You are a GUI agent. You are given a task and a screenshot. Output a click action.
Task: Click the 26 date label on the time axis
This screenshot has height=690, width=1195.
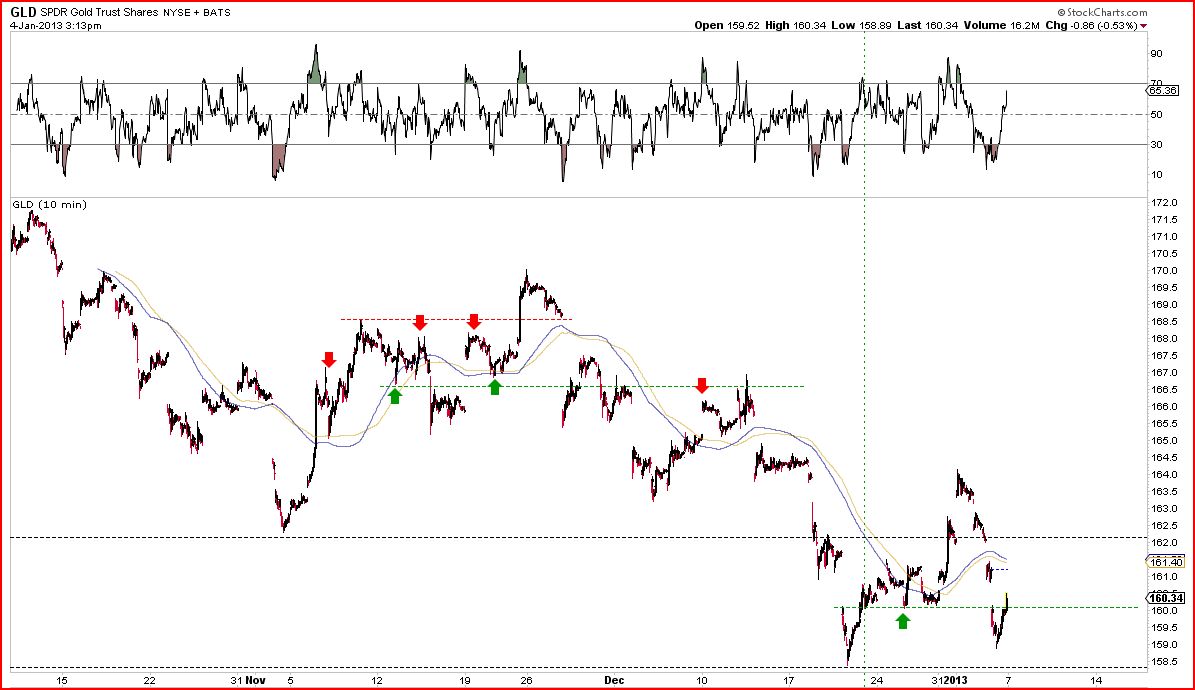(x=526, y=680)
